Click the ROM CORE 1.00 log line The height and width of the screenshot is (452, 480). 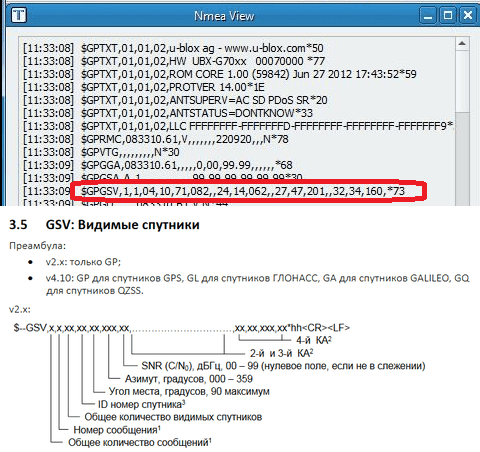(x=220, y=74)
